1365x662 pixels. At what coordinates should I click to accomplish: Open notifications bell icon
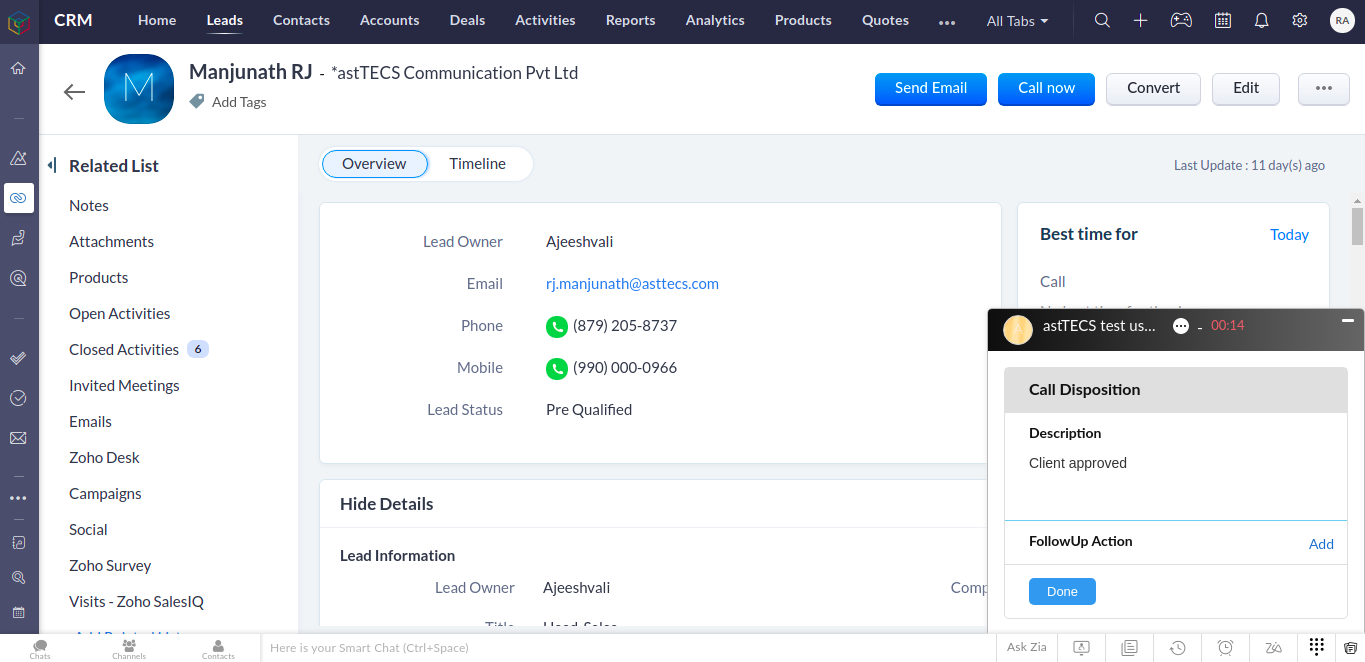(x=1261, y=20)
